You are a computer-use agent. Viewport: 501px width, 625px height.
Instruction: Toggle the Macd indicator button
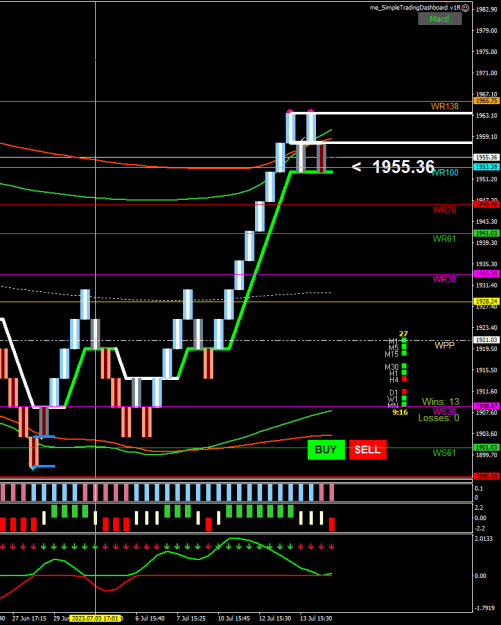pos(440,19)
